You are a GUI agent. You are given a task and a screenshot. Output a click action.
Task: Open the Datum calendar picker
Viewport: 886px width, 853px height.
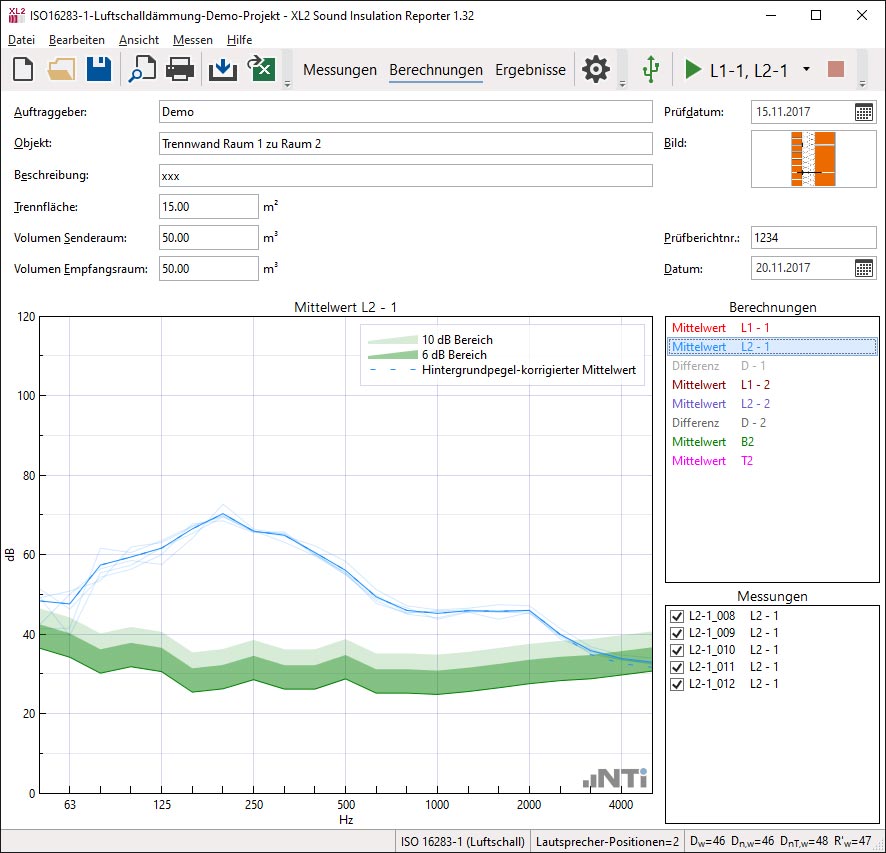pyautogui.click(x=864, y=268)
